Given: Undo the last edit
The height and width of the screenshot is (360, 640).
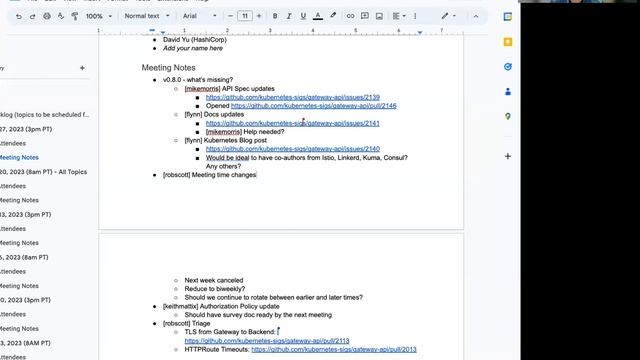Looking at the screenshot, I should point(19,16).
